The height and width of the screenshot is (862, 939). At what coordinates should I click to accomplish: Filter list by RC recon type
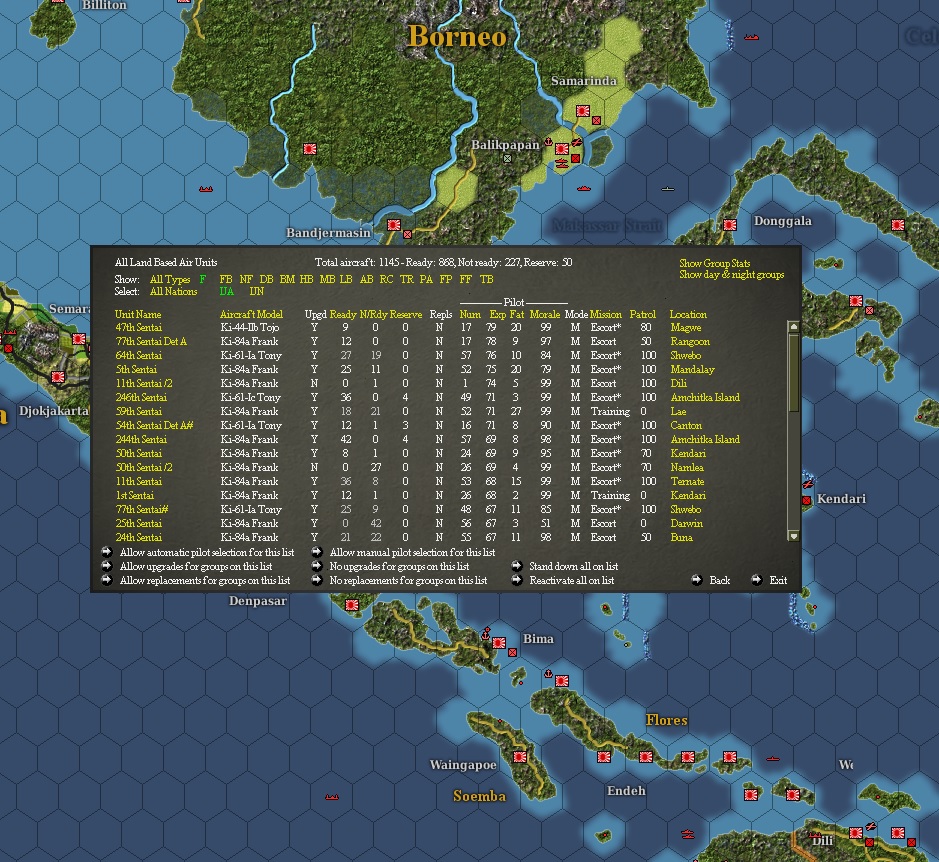click(386, 279)
